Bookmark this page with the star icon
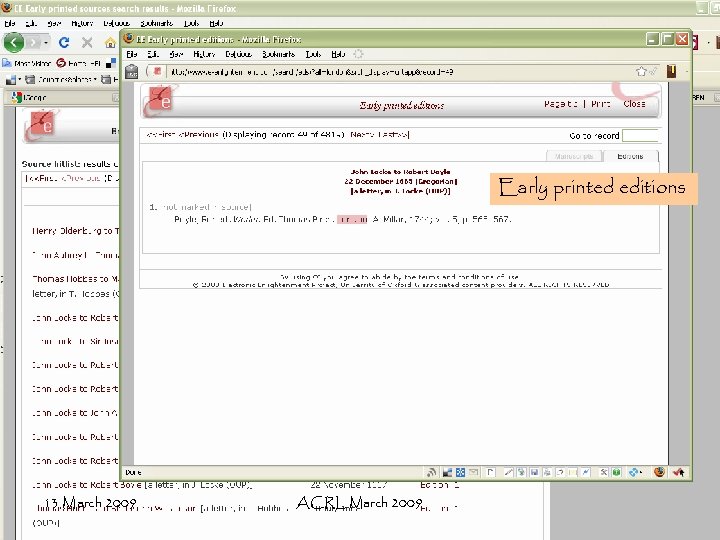Screen dimensions: 720x540 pyautogui.click(x=641, y=71)
